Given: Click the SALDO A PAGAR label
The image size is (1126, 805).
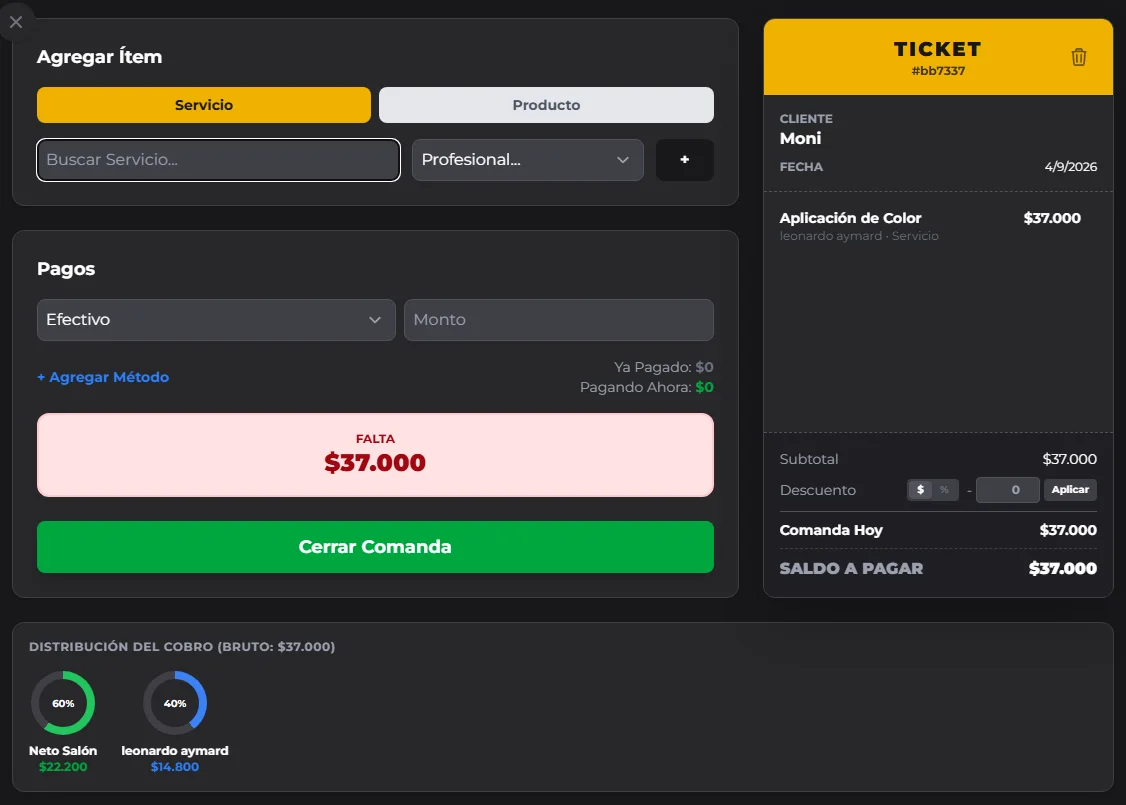Looking at the screenshot, I should click(x=852, y=569).
